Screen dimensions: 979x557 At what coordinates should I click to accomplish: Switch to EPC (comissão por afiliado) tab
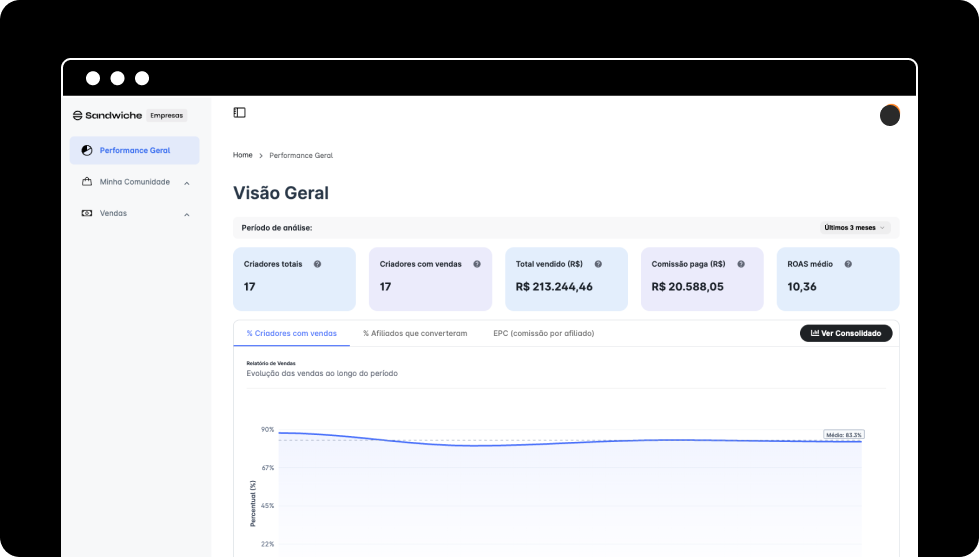(x=544, y=333)
